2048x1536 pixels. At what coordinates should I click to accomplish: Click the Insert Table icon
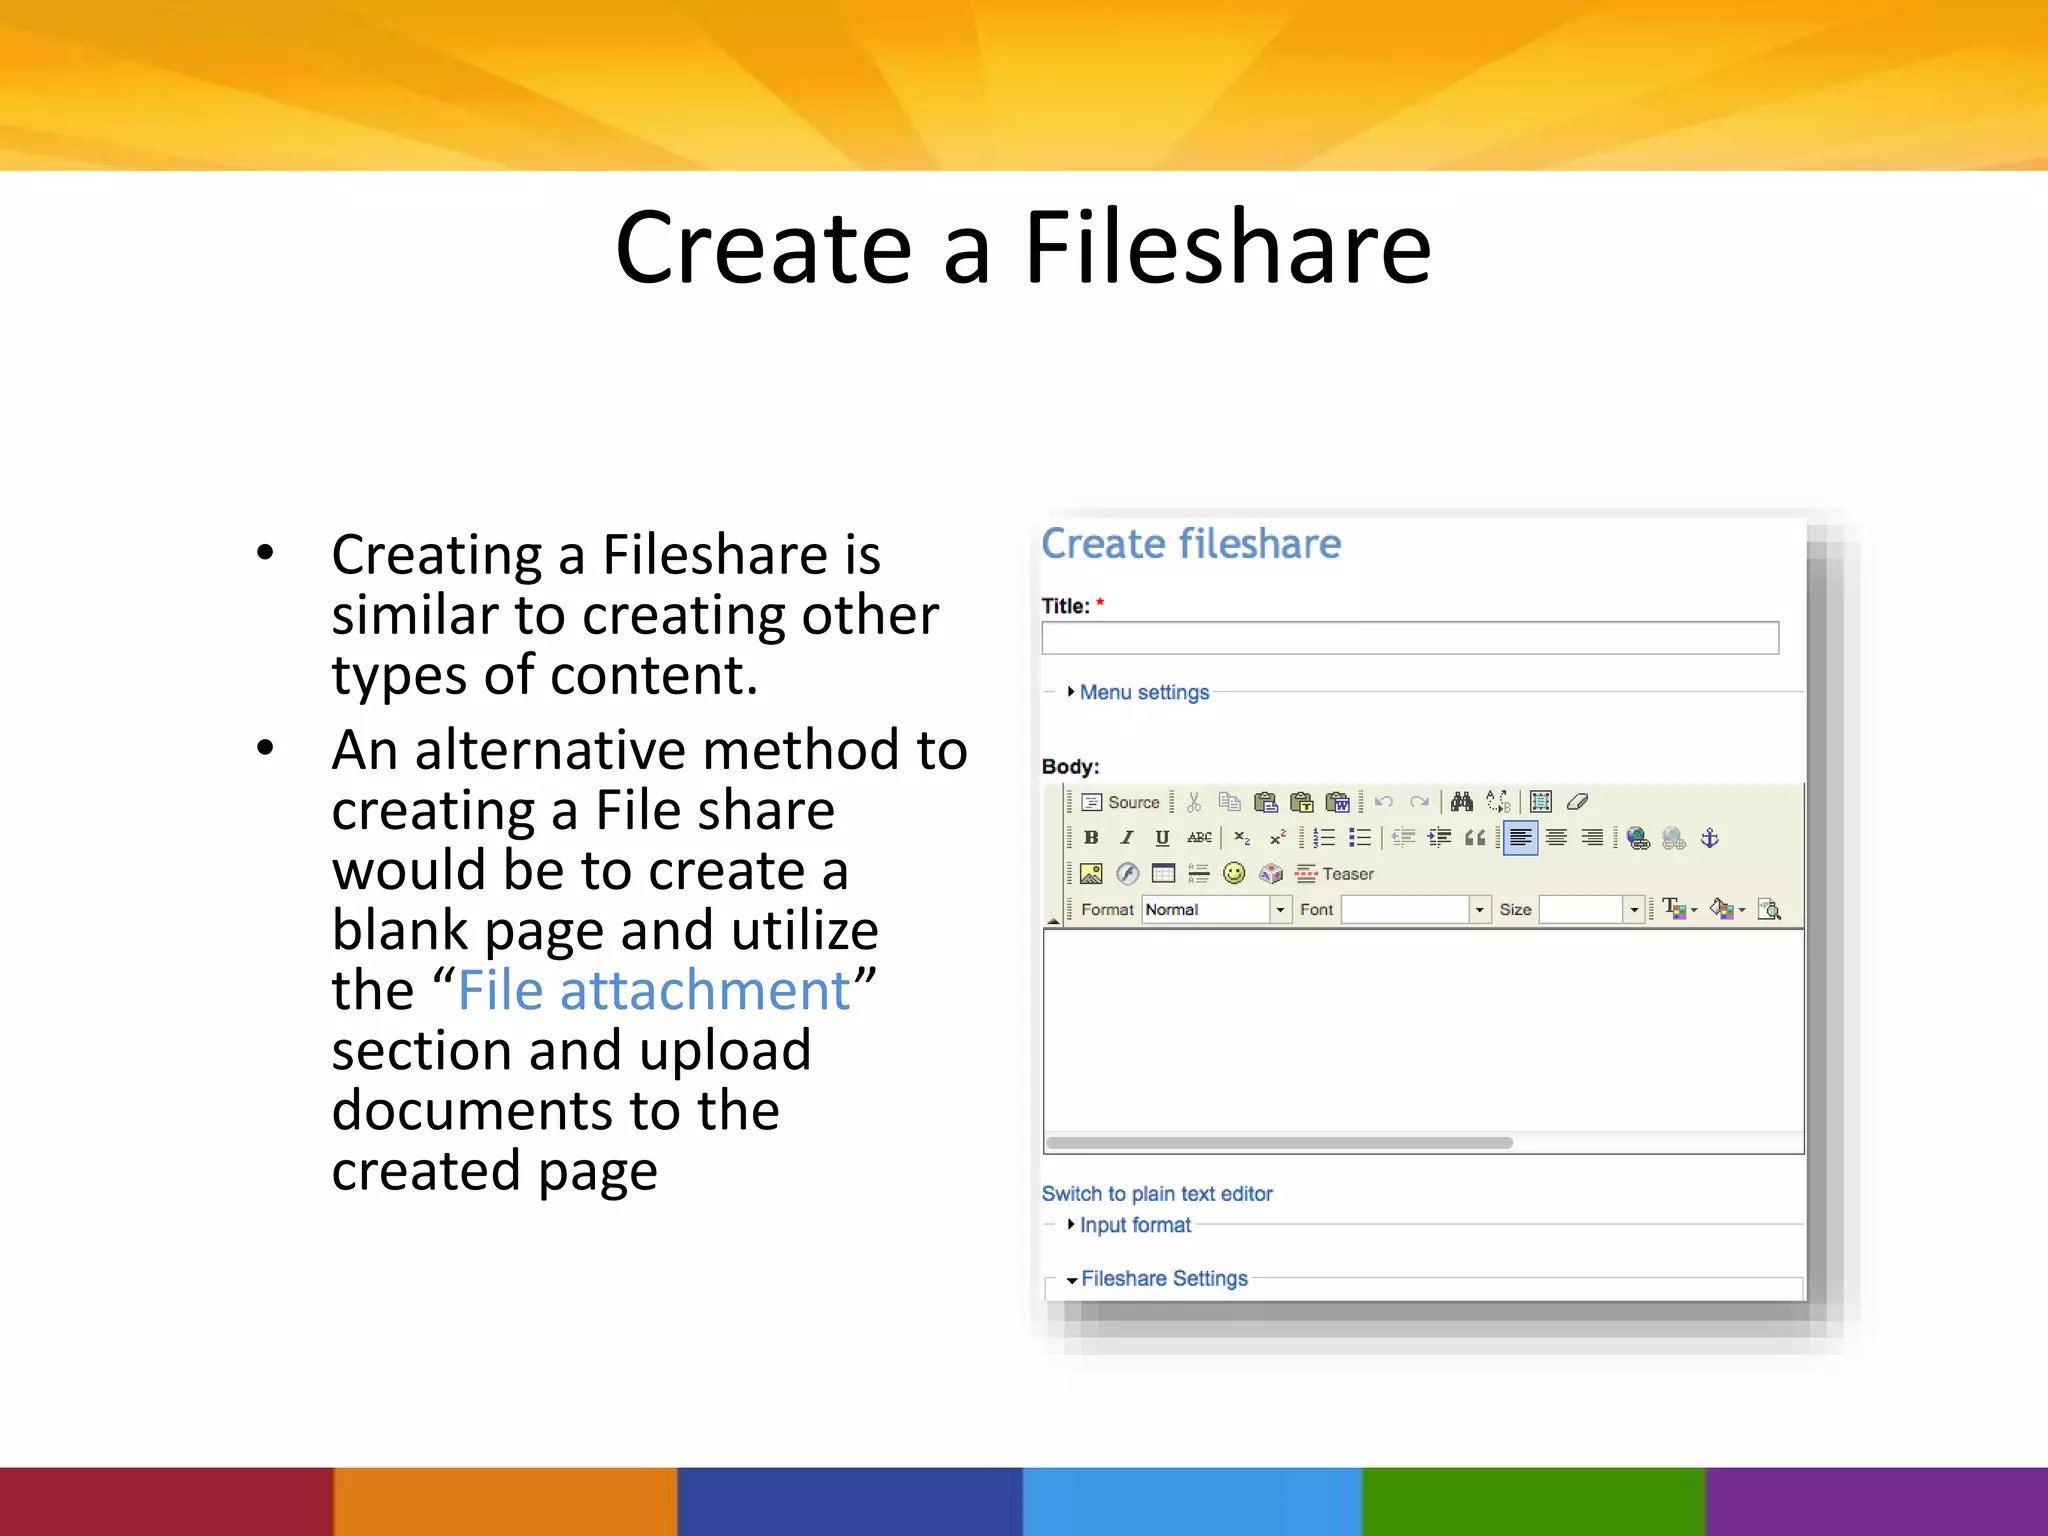pyautogui.click(x=1163, y=874)
